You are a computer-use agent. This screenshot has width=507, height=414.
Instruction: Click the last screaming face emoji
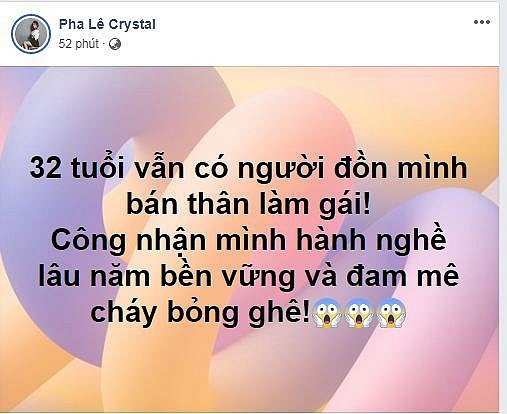tap(391, 313)
